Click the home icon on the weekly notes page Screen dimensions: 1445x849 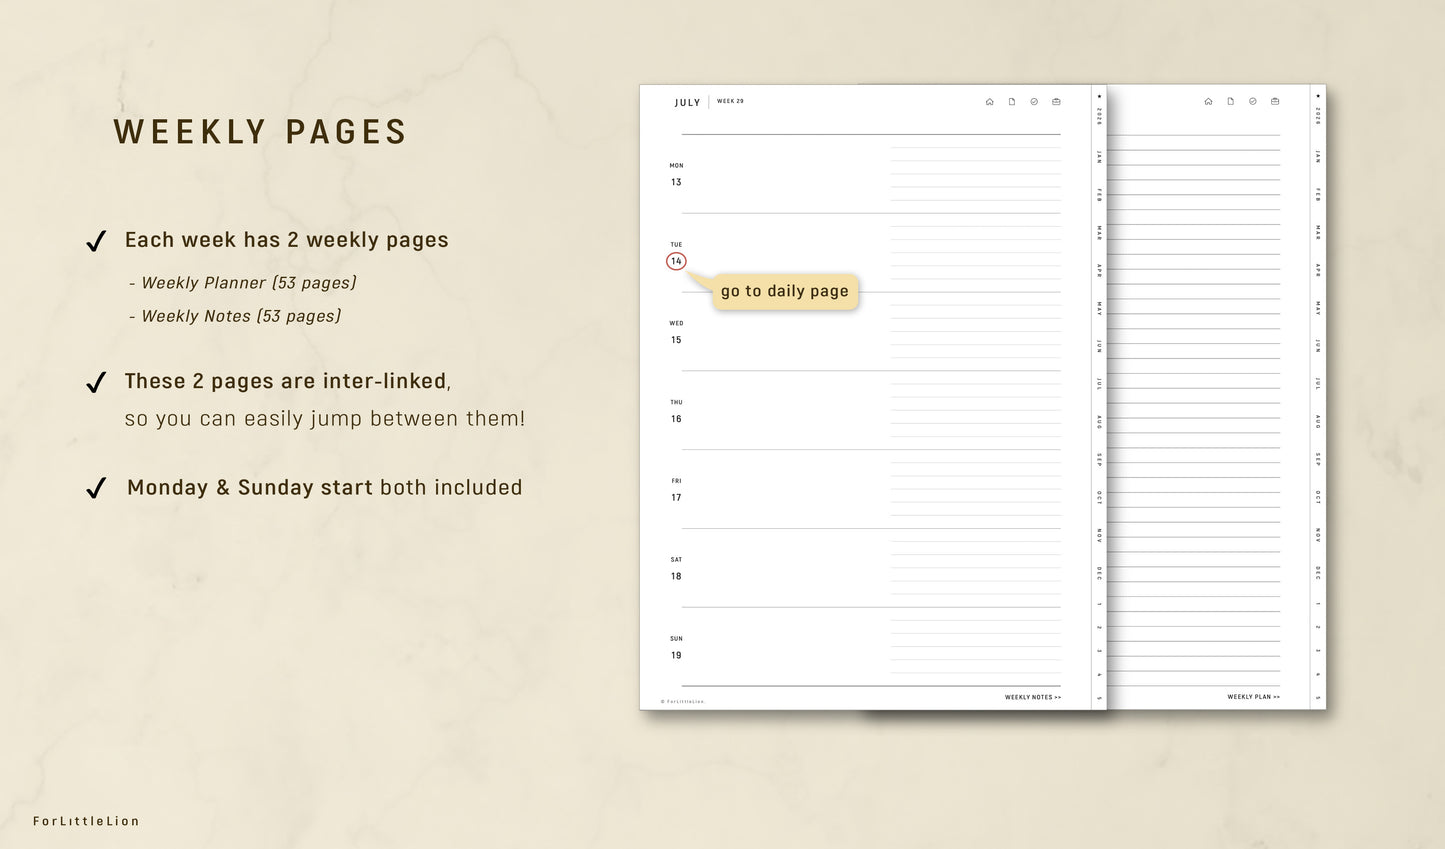pyautogui.click(x=1207, y=101)
